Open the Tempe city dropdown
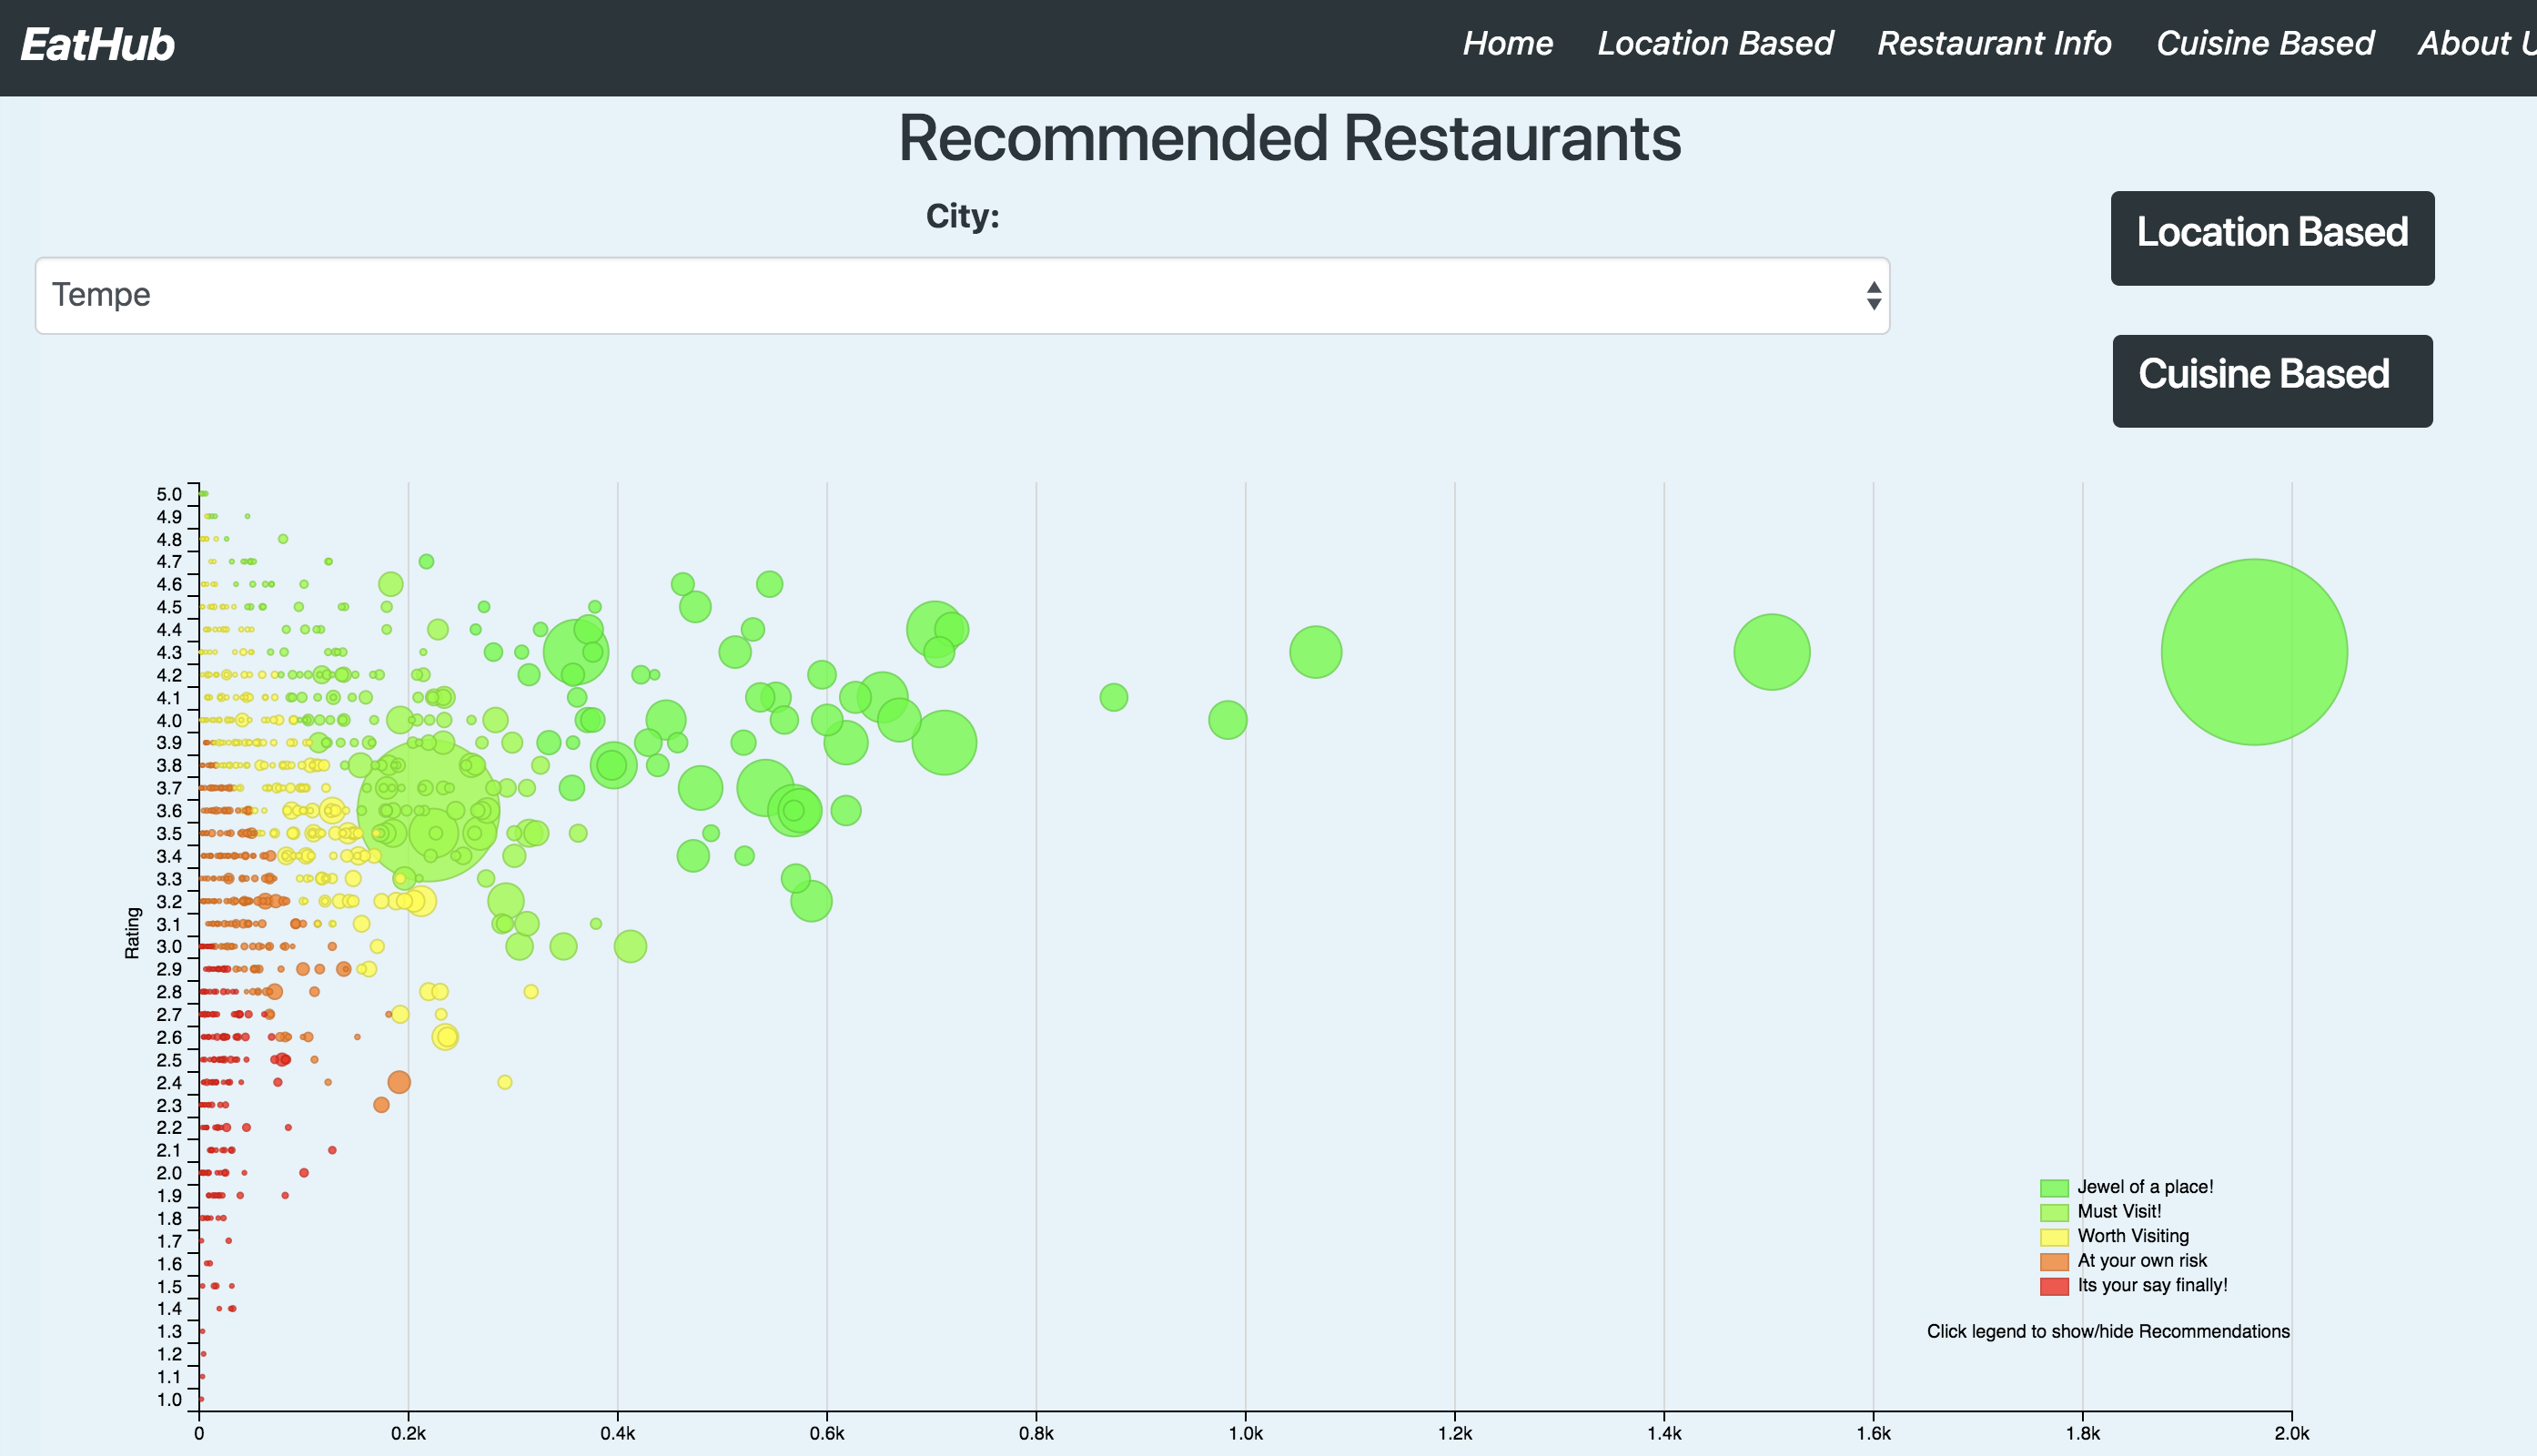2537x1456 pixels. click(962, 296)
